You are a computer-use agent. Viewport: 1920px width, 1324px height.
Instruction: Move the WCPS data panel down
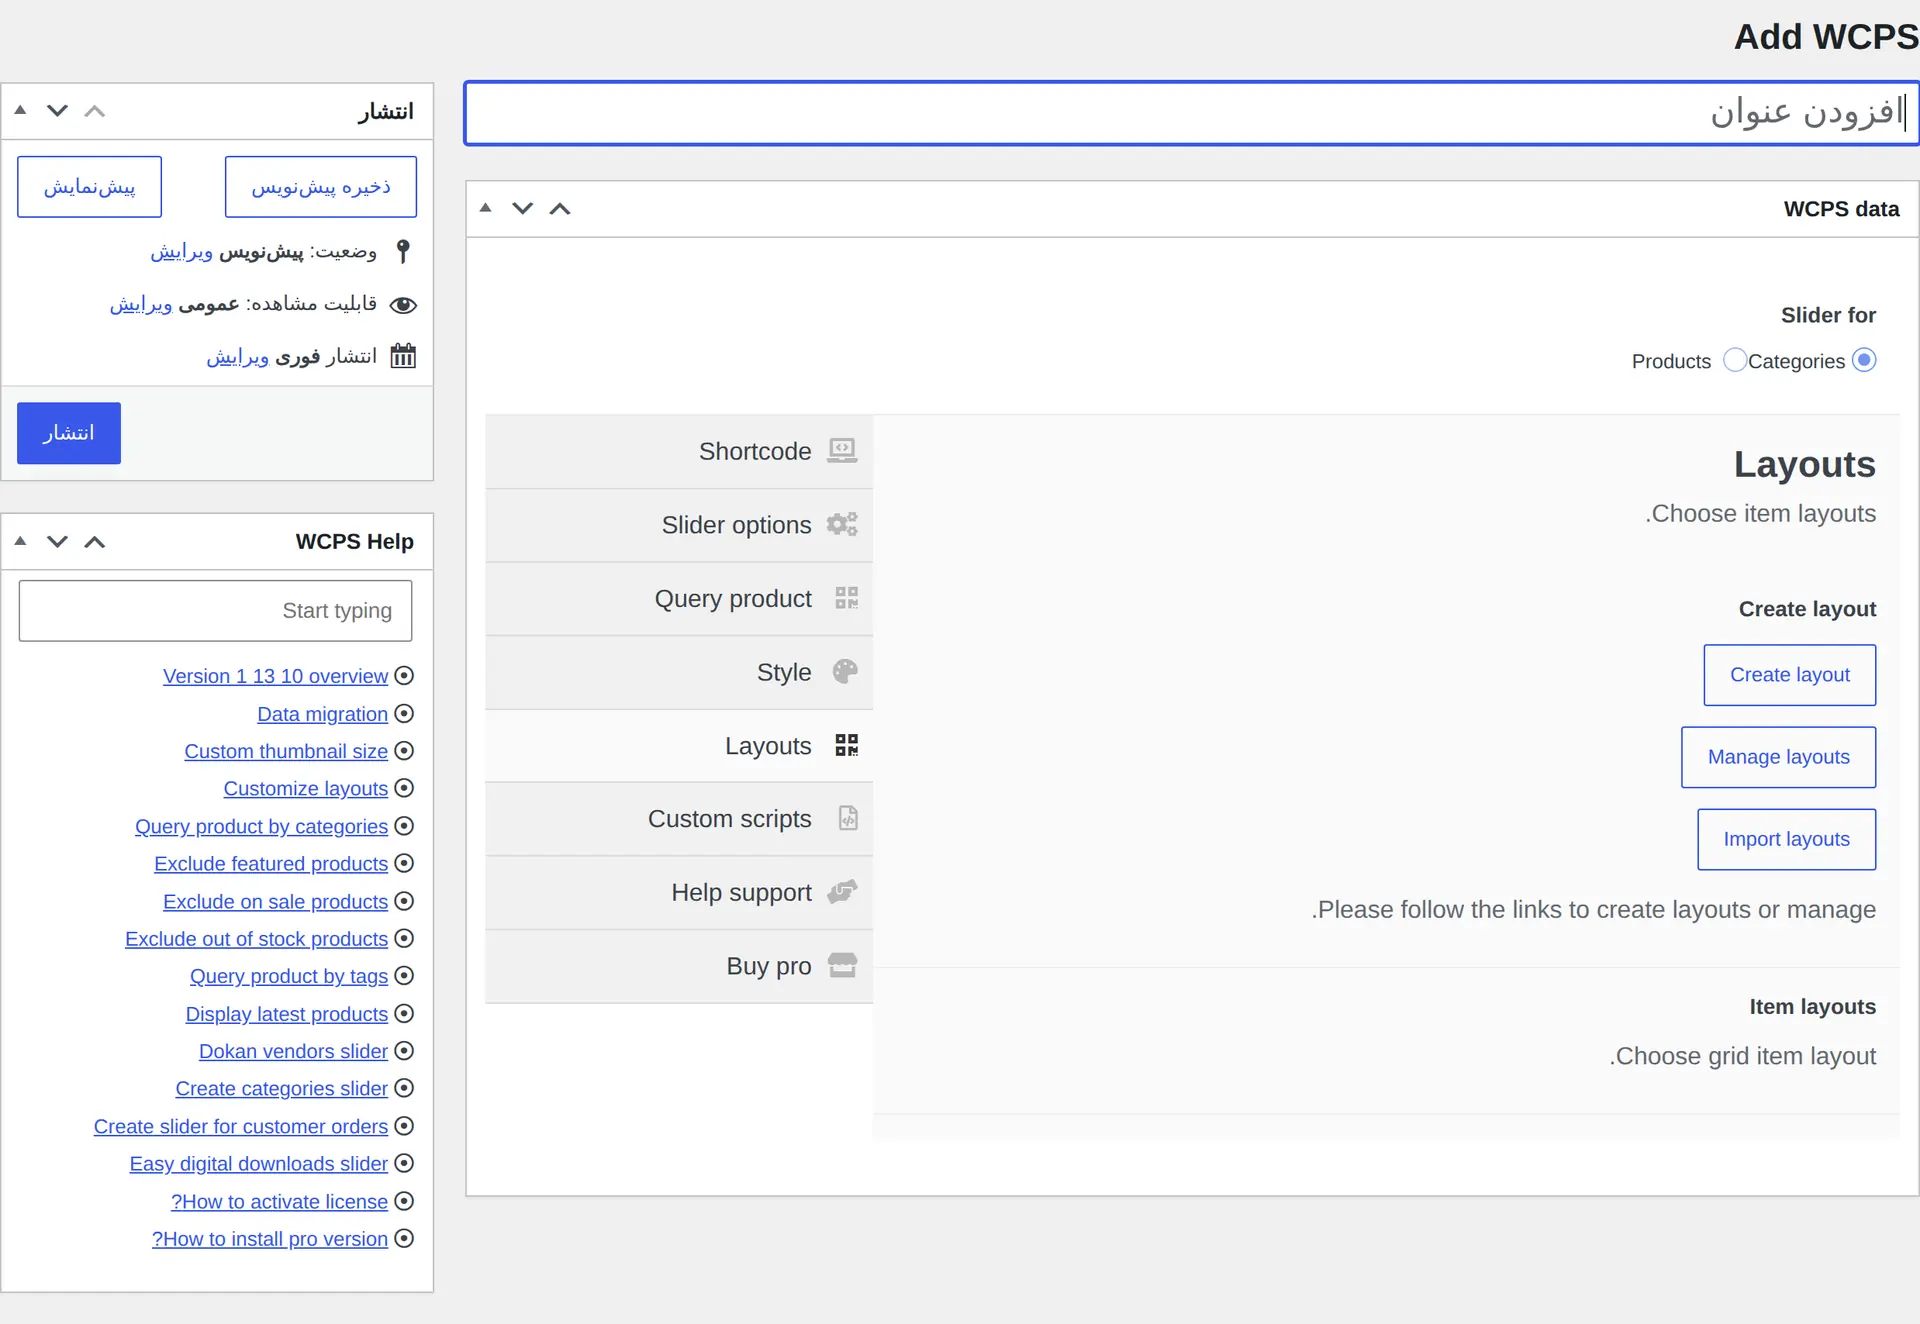[x=523, y=208]
